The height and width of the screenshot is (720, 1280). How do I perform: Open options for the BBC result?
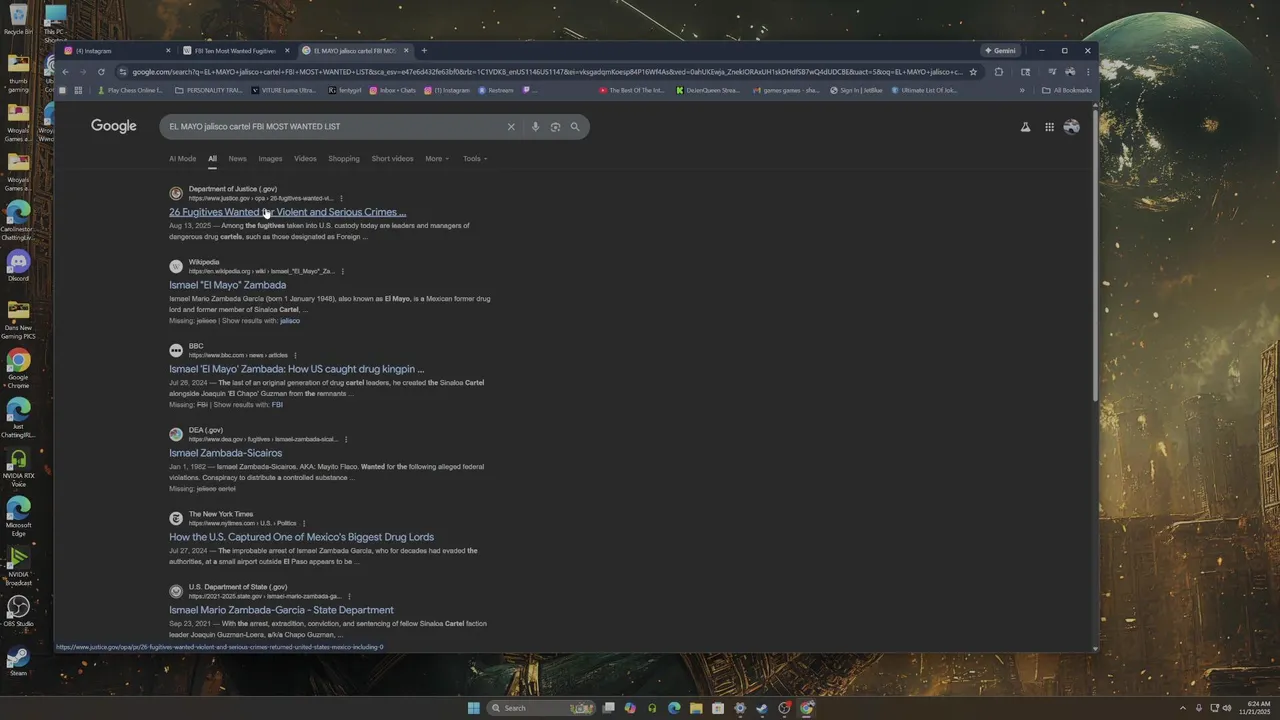coord(295,355)
